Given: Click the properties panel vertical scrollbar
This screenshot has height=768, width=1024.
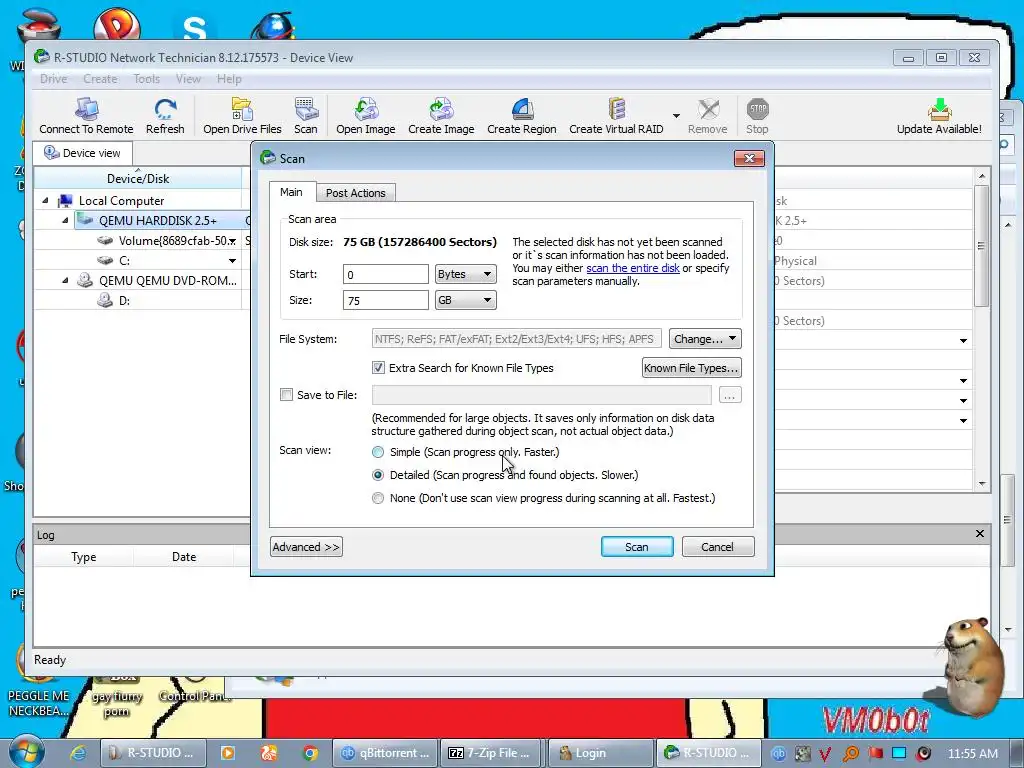Looking at the screenshot, I should point(982,245).
